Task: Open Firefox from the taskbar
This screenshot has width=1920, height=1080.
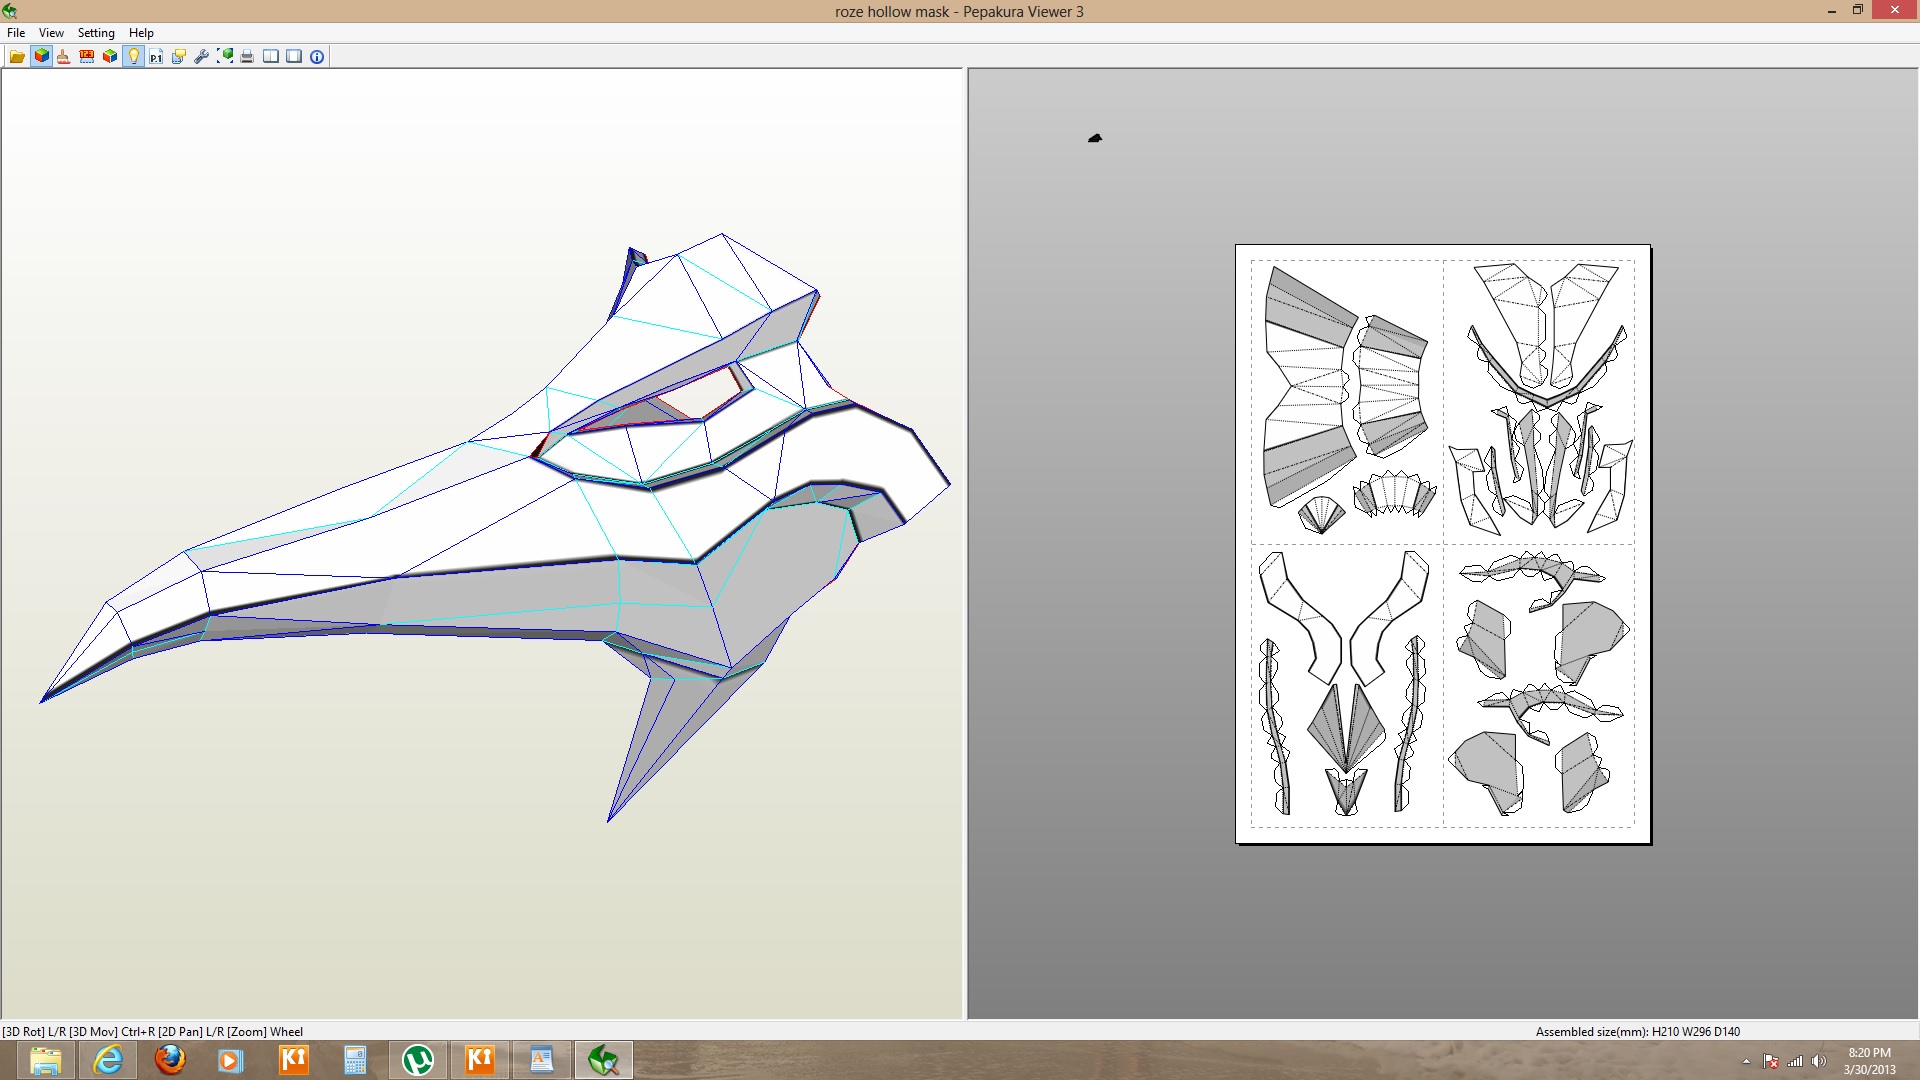Action: click(x=170, y=1060)
